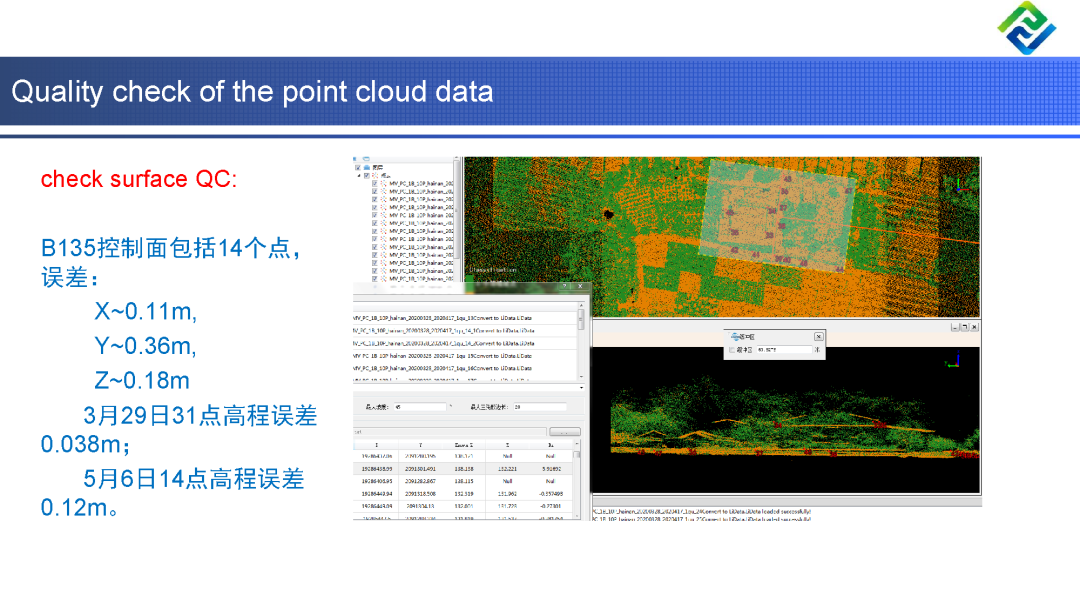The height and width of the screenshot is (608, 1080).
Task: Click the green Classification legend swatch
Action: pos(469,279)
